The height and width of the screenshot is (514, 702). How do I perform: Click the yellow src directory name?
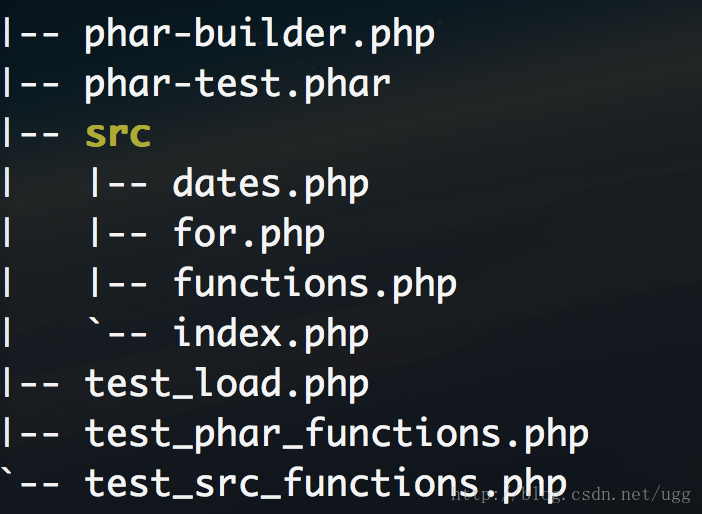118,134
